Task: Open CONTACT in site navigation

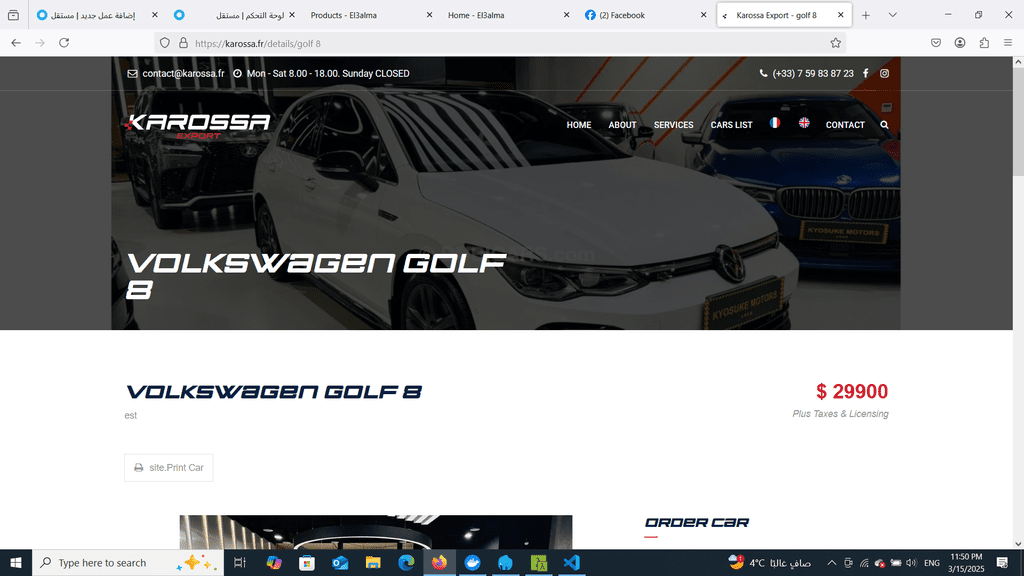Action: coord(845,125)
